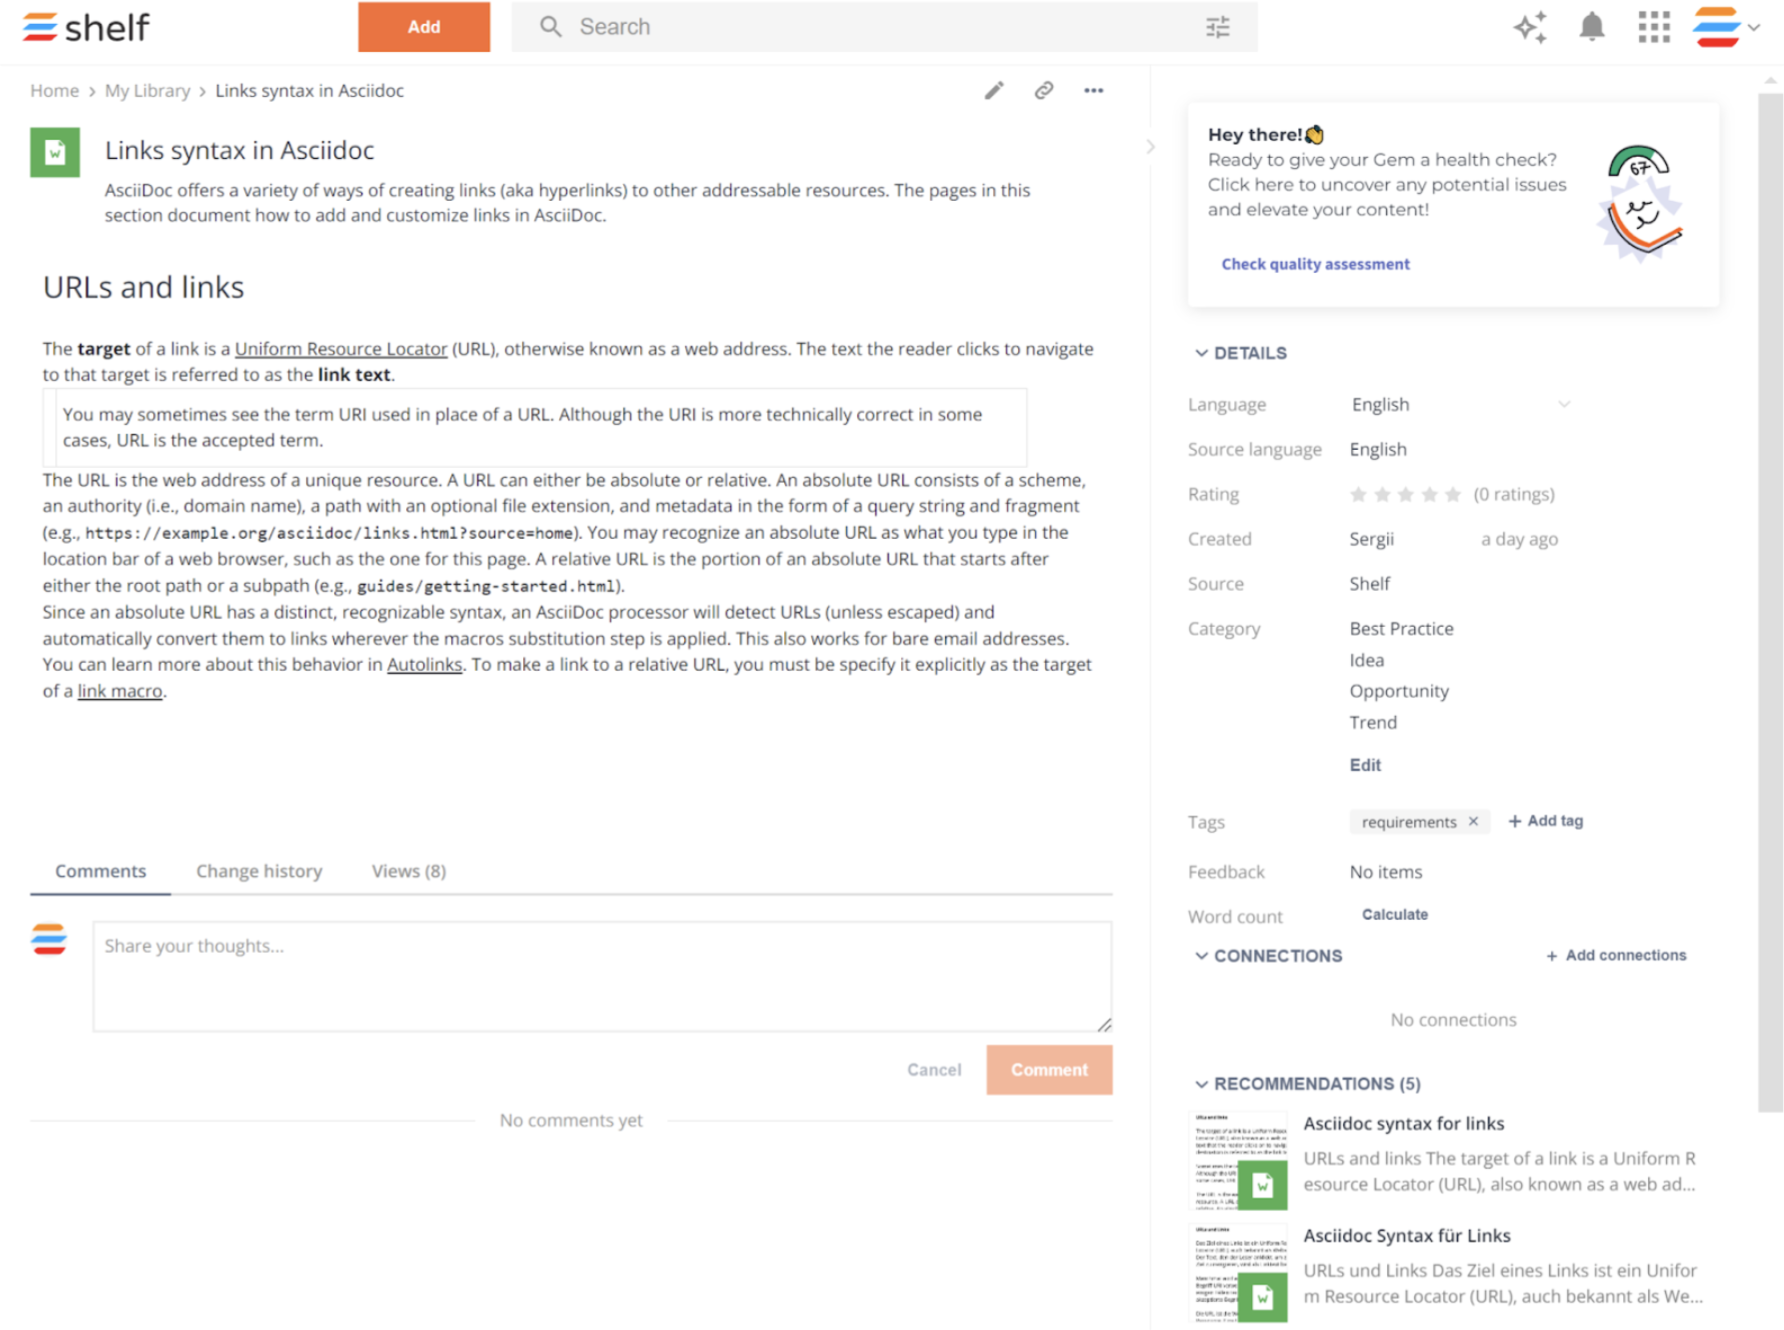
Task: Click the Links syntax in Asciidoc title
Action: click(x=239, y=150)
